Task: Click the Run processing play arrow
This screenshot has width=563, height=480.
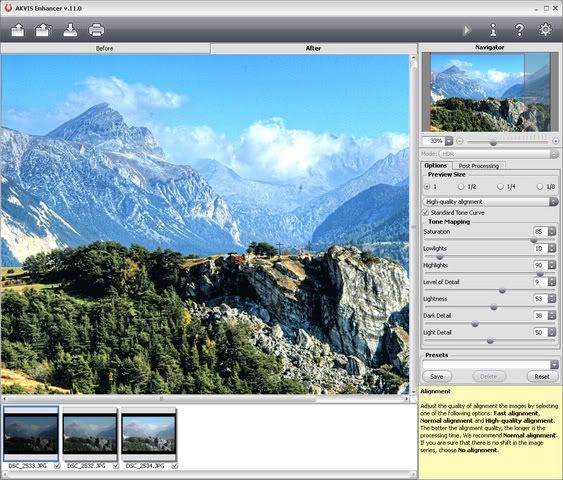Action: (x=467, y=30)
